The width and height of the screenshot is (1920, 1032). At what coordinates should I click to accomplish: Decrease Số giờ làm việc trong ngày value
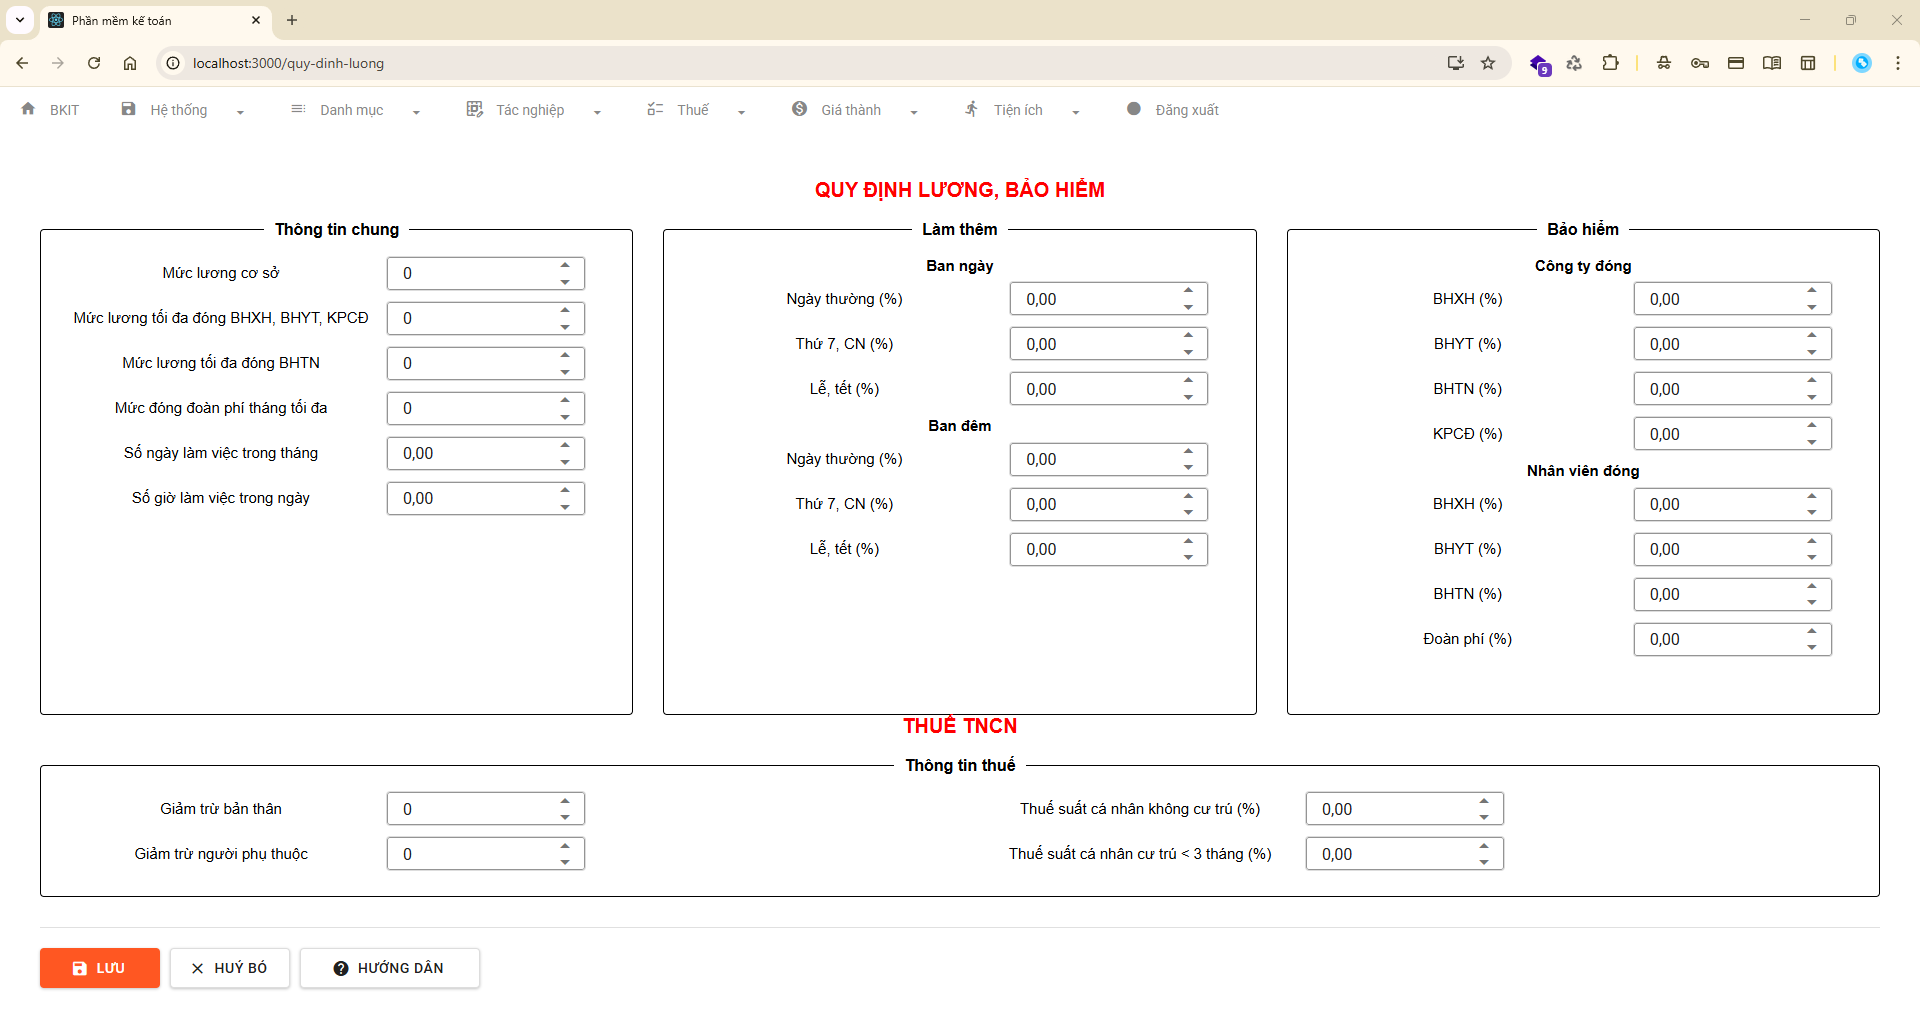click(x=565, y=507)
